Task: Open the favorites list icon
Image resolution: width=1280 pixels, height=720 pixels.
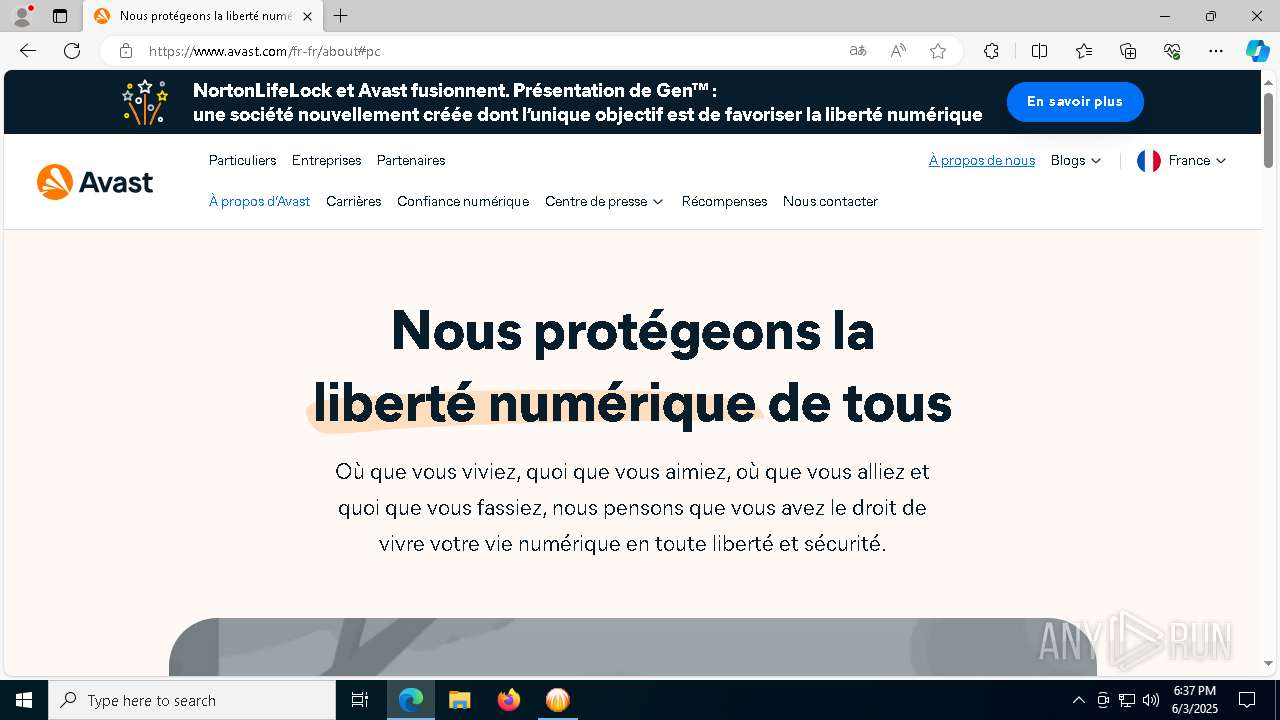Action: (x=1084, y=51)
